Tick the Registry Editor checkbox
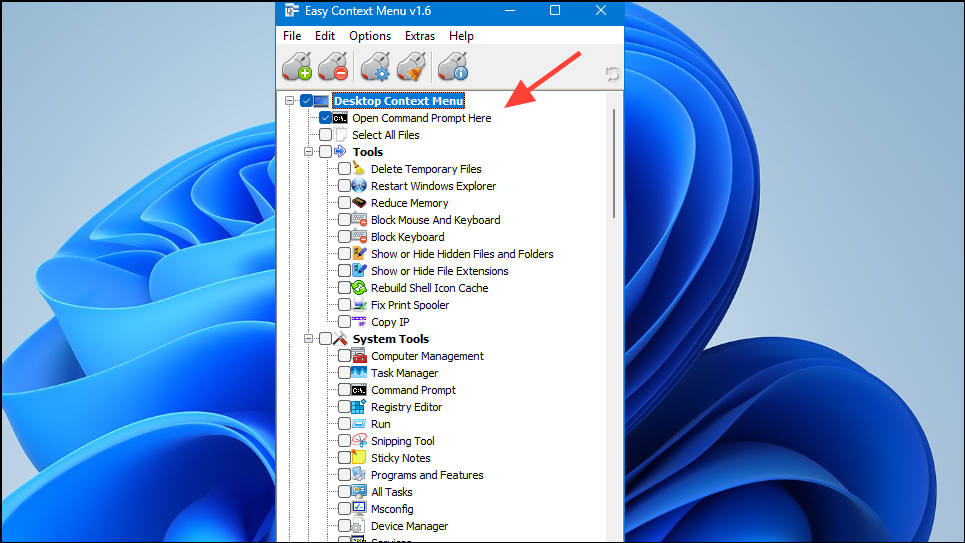965x543 pixels. [x=345, y=406]
